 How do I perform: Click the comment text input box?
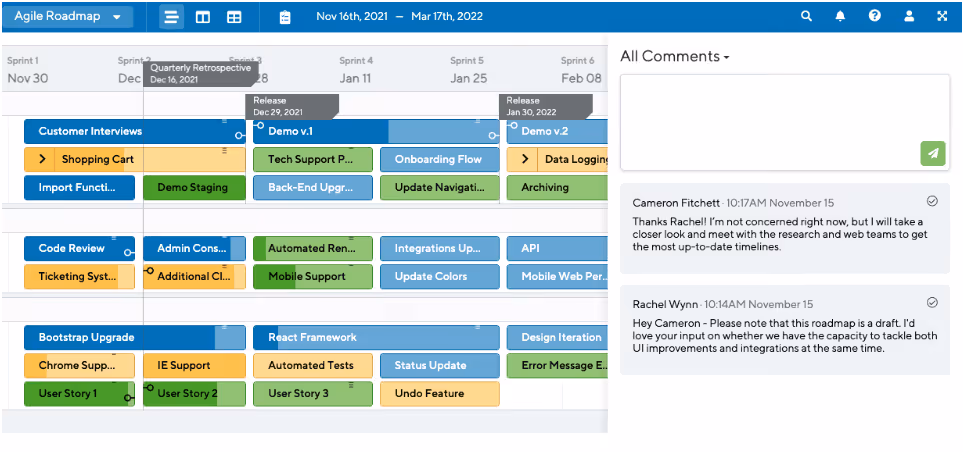coord(785,122)
